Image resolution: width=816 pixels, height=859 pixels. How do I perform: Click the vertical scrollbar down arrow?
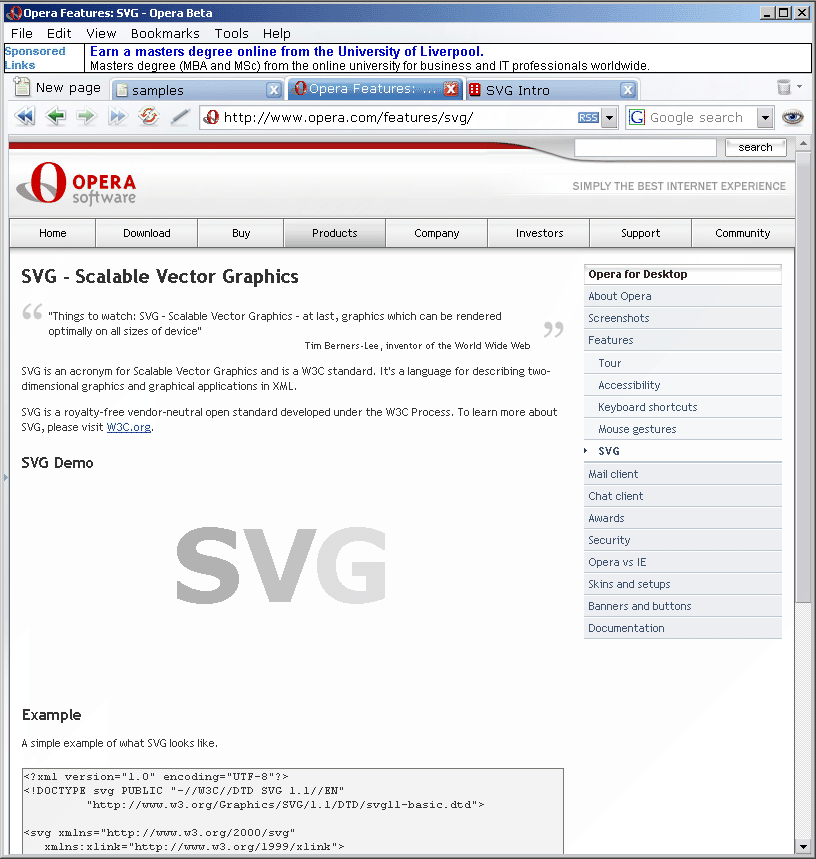[803, 846]
